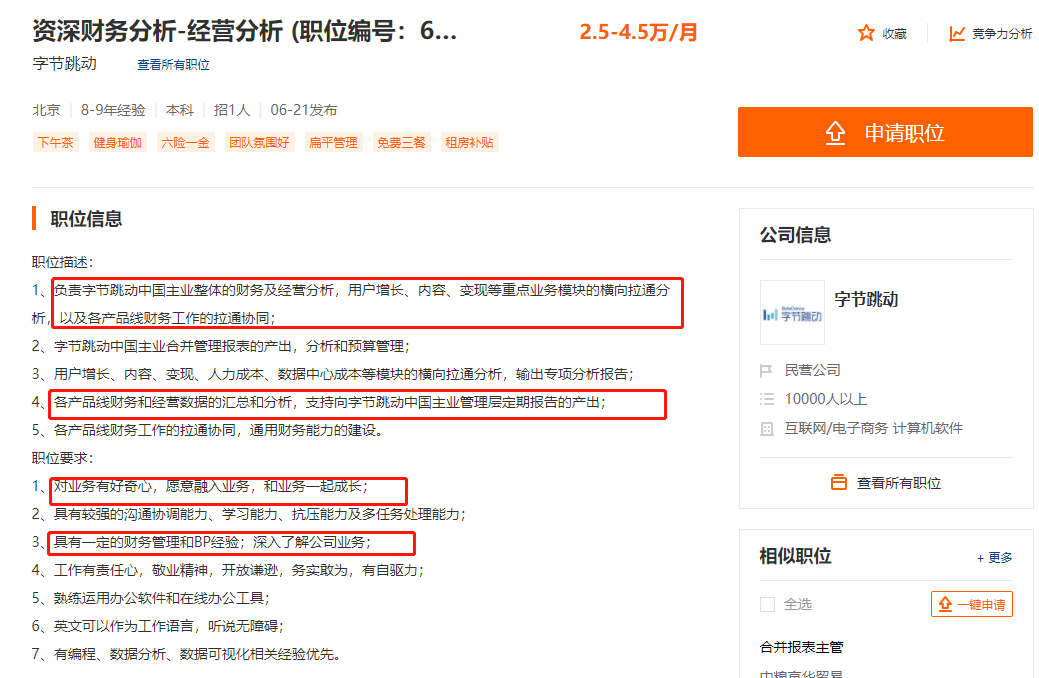
Task: Click the flag icon beside 民营公司
Action: click(x=766, y=370)
